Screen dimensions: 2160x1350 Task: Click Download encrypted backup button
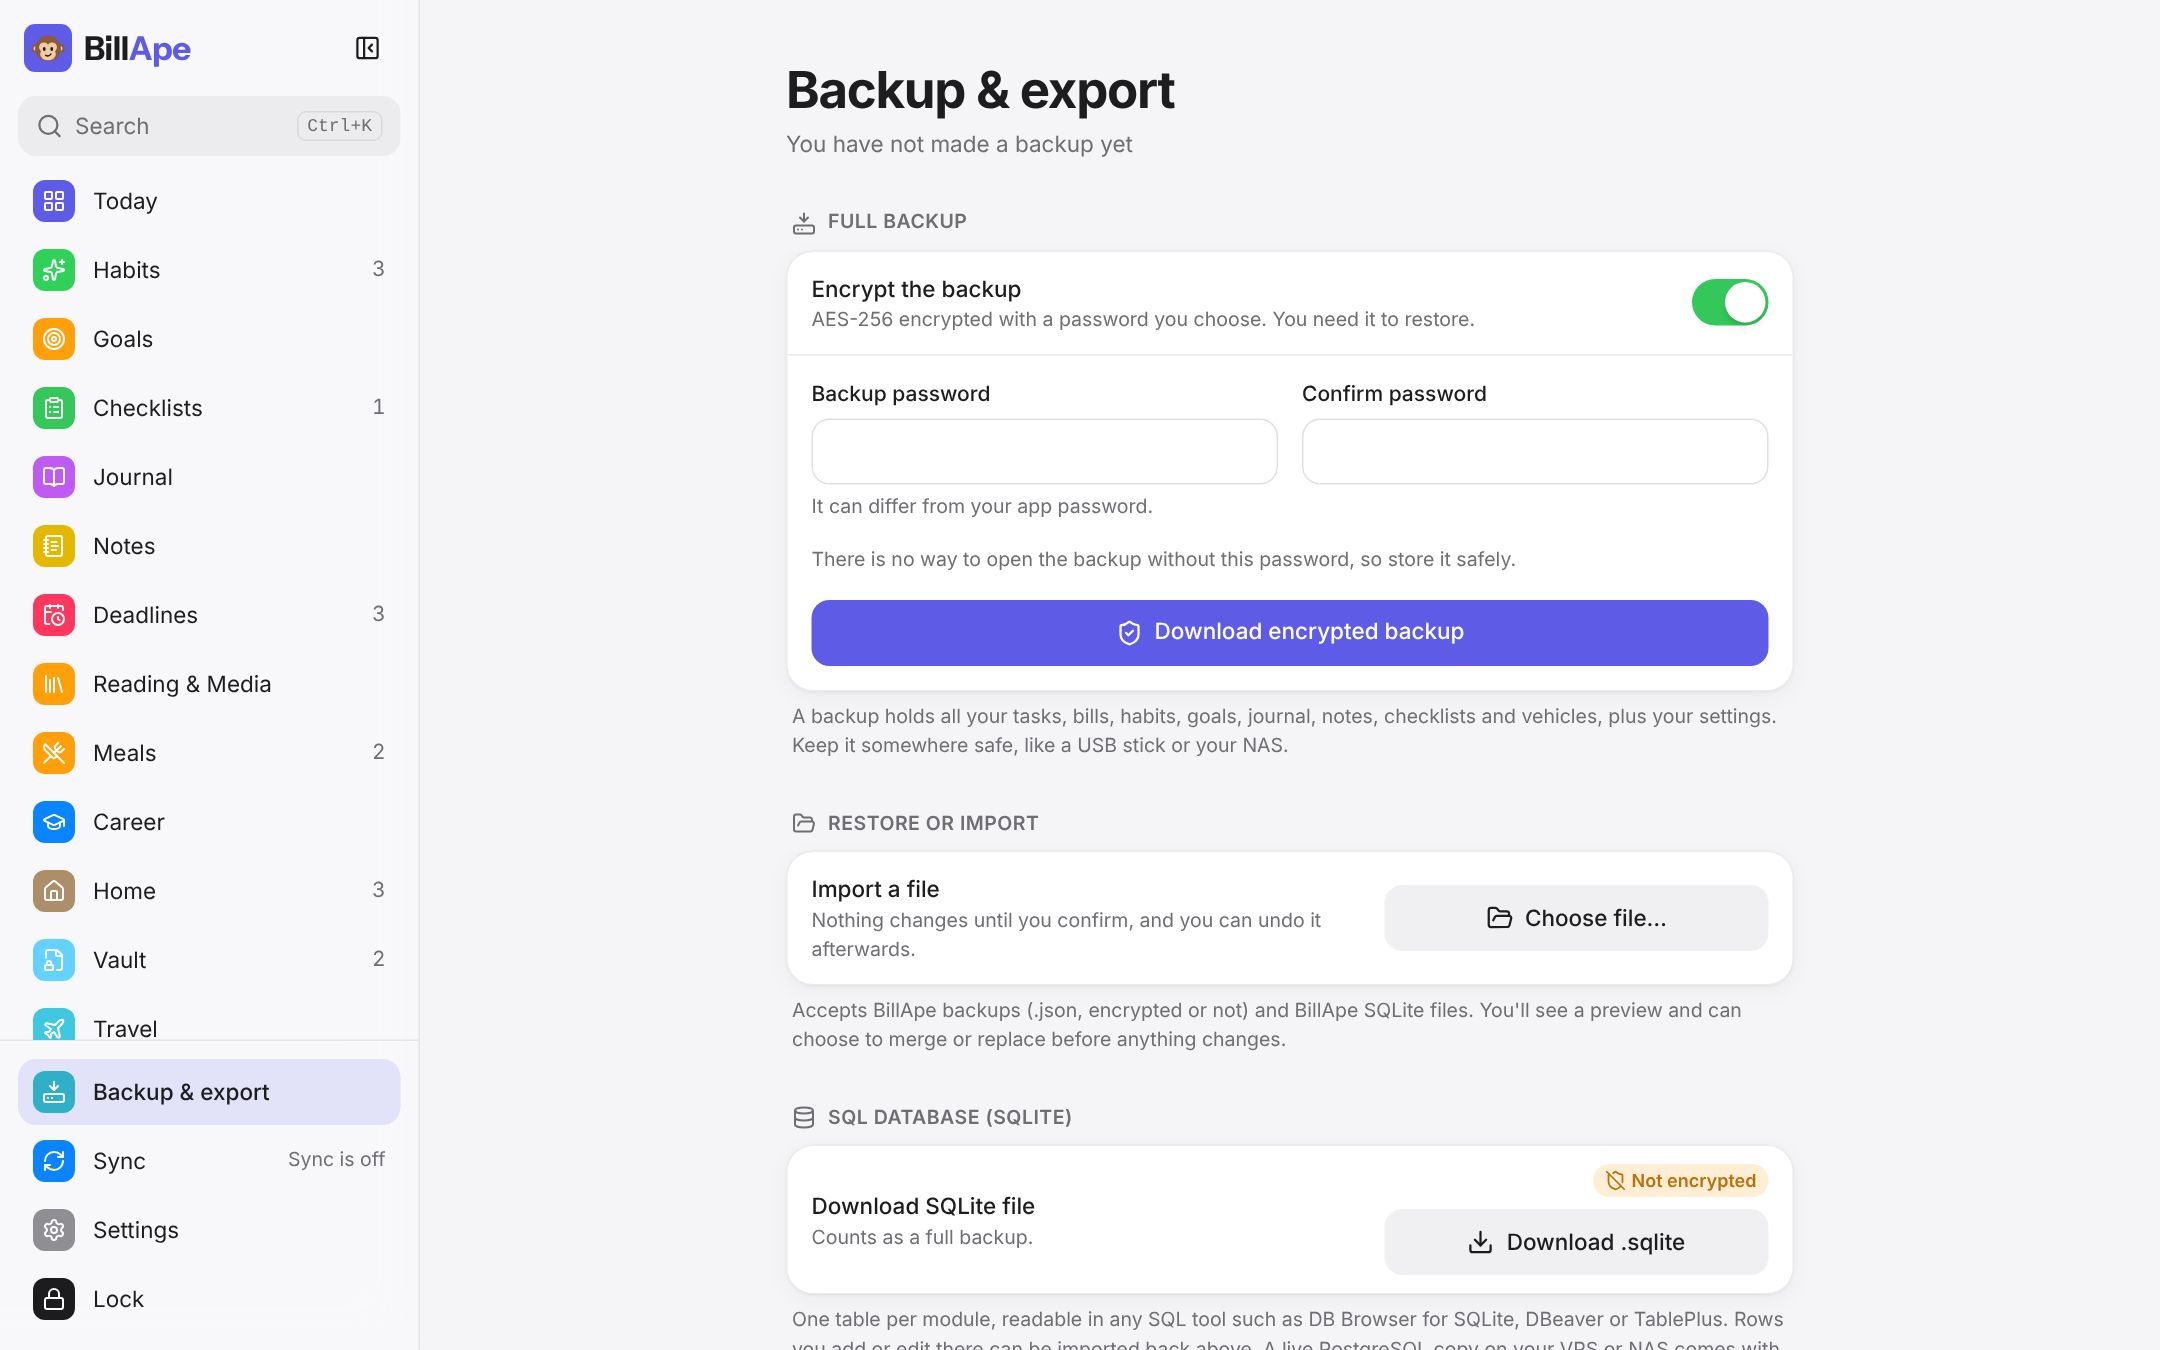point(1289,633)
